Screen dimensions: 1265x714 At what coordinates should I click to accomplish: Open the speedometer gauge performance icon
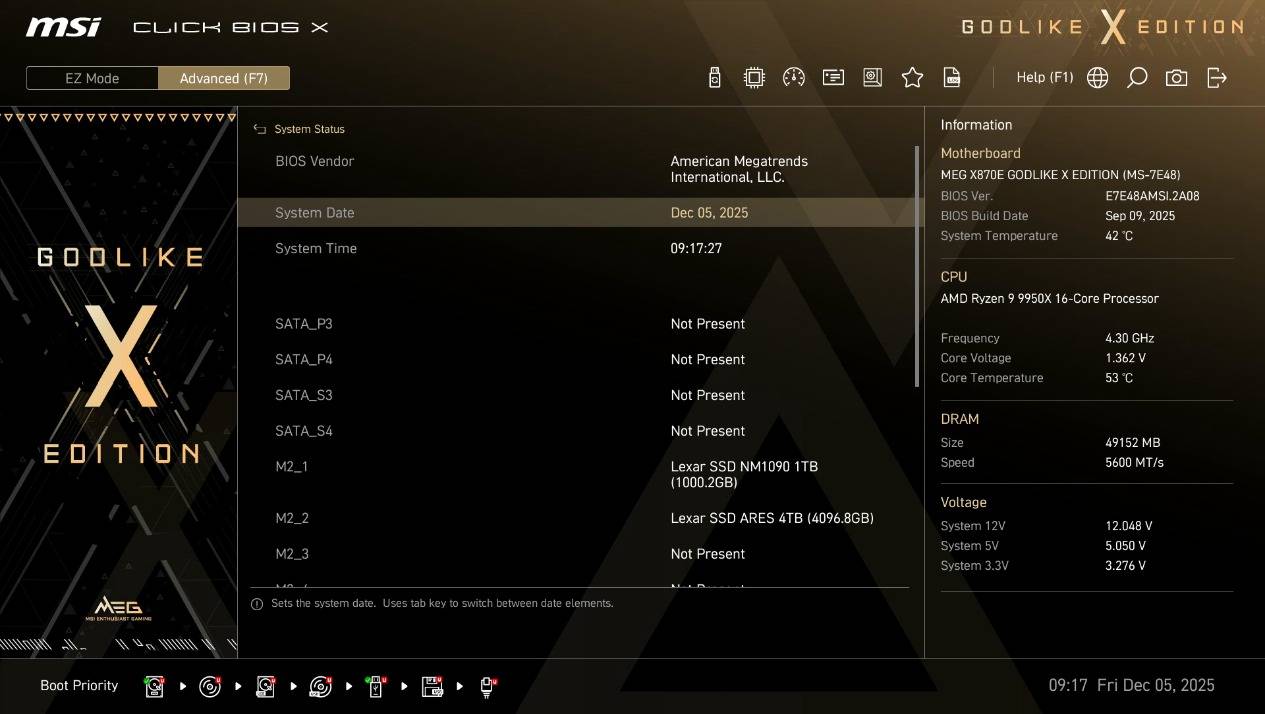click(794, 78)
